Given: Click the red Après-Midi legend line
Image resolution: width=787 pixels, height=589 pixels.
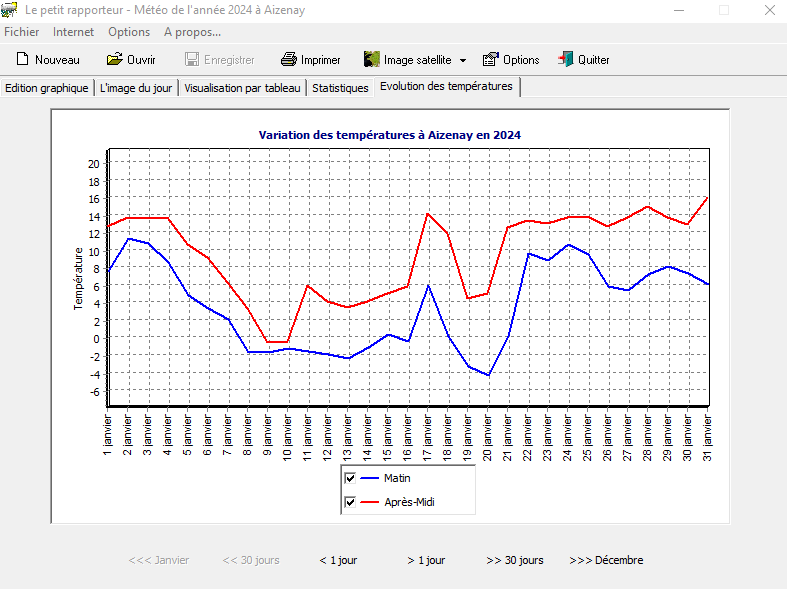Looking at the screenshot, I should tap(369, 502).
